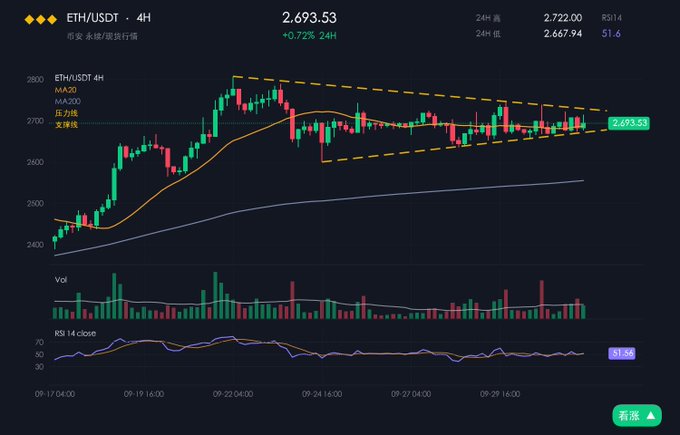Image resolution: width=680 pixels, height=435 pixels.
Task: Click the 09-17 04:00 time axis label
Action: tap(55, 394)
